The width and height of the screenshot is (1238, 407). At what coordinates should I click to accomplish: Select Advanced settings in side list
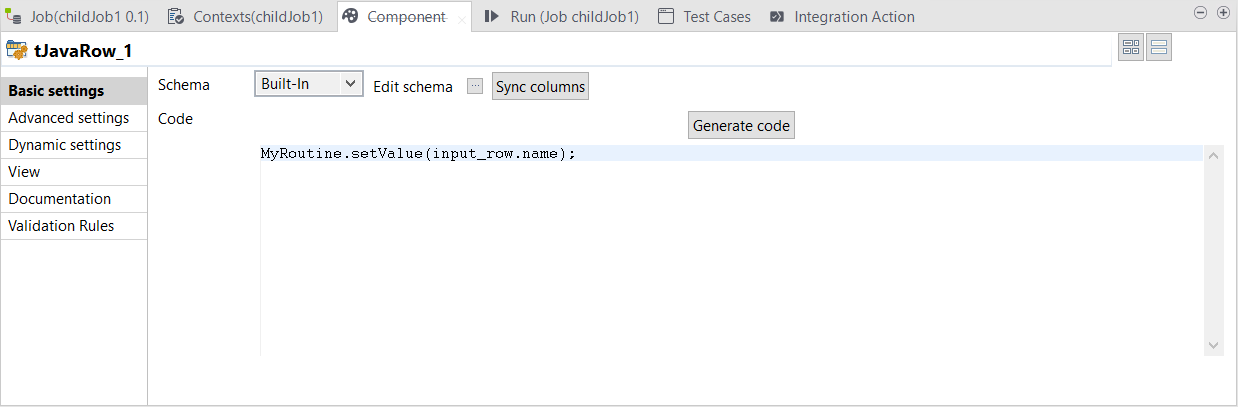tap(68, 118)
